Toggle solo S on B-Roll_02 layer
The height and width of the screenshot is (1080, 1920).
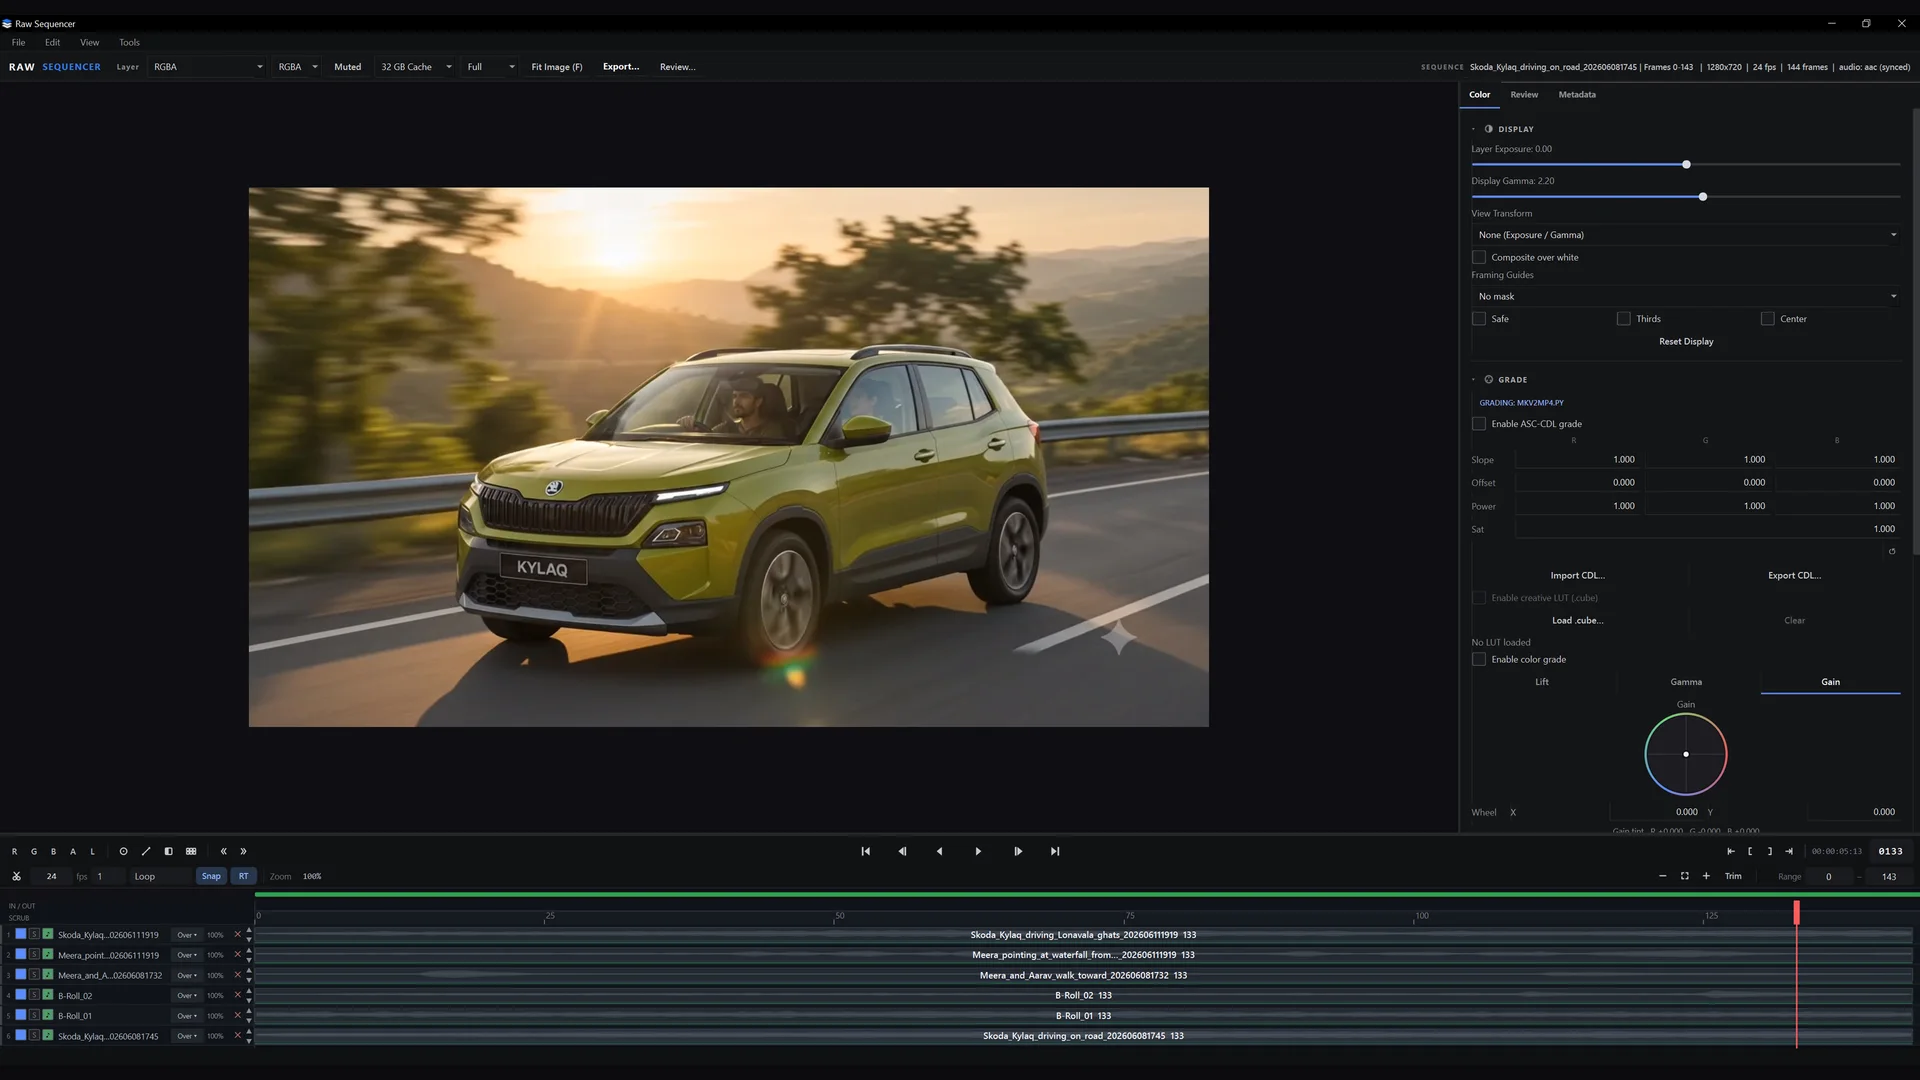tap(34, 995)
